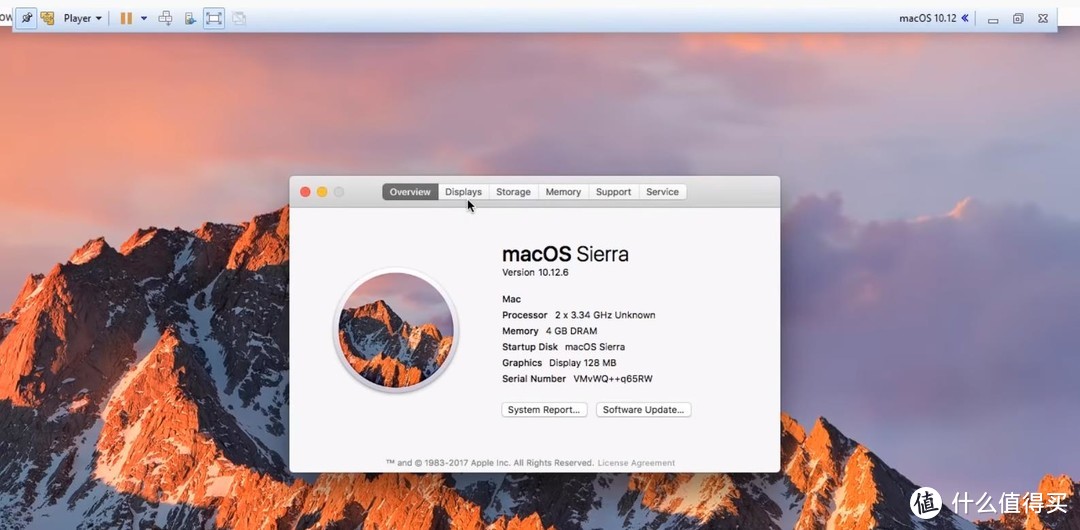
Task: Toggle full screen mode icon
Action: coord(214,19)
